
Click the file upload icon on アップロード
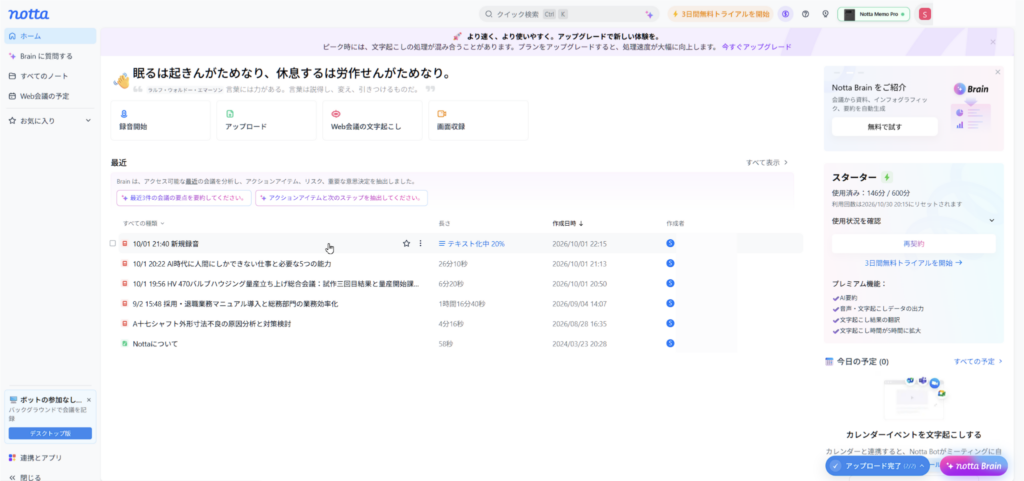229,114
